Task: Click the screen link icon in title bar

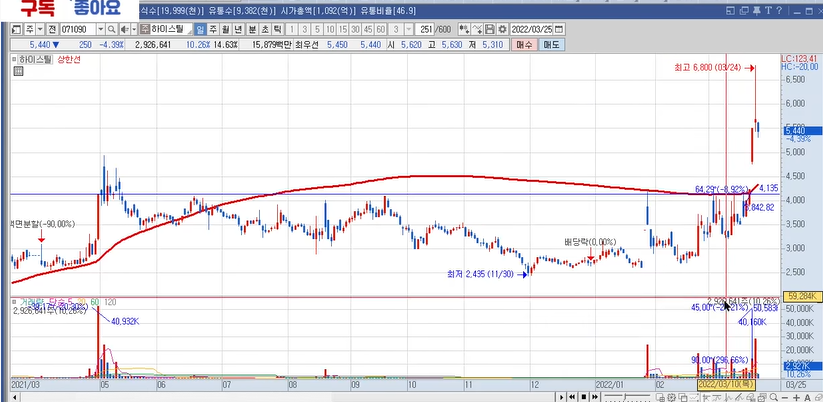Action: click(x=730, y=11)
